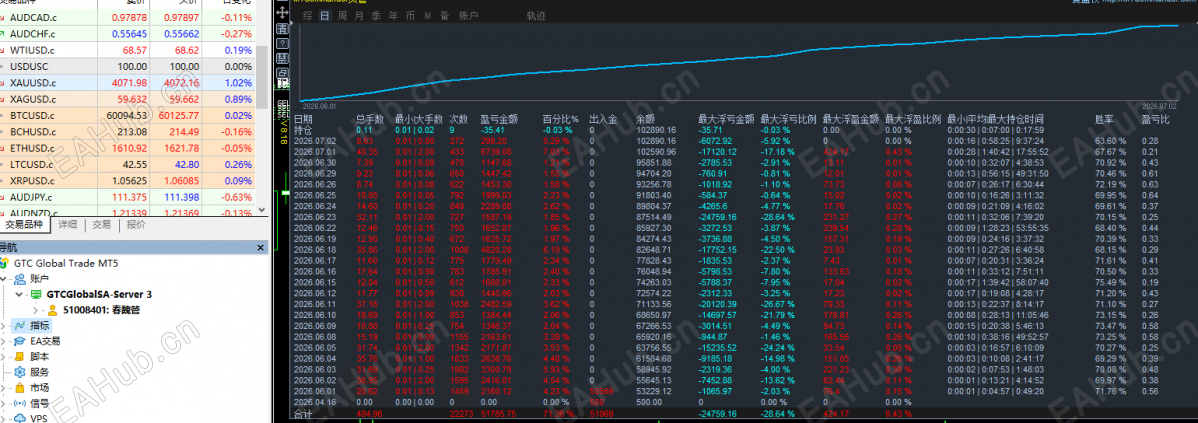Click the 盈亏金额 column header
Screen dimensions: 1198x423
tap(499, 119)
